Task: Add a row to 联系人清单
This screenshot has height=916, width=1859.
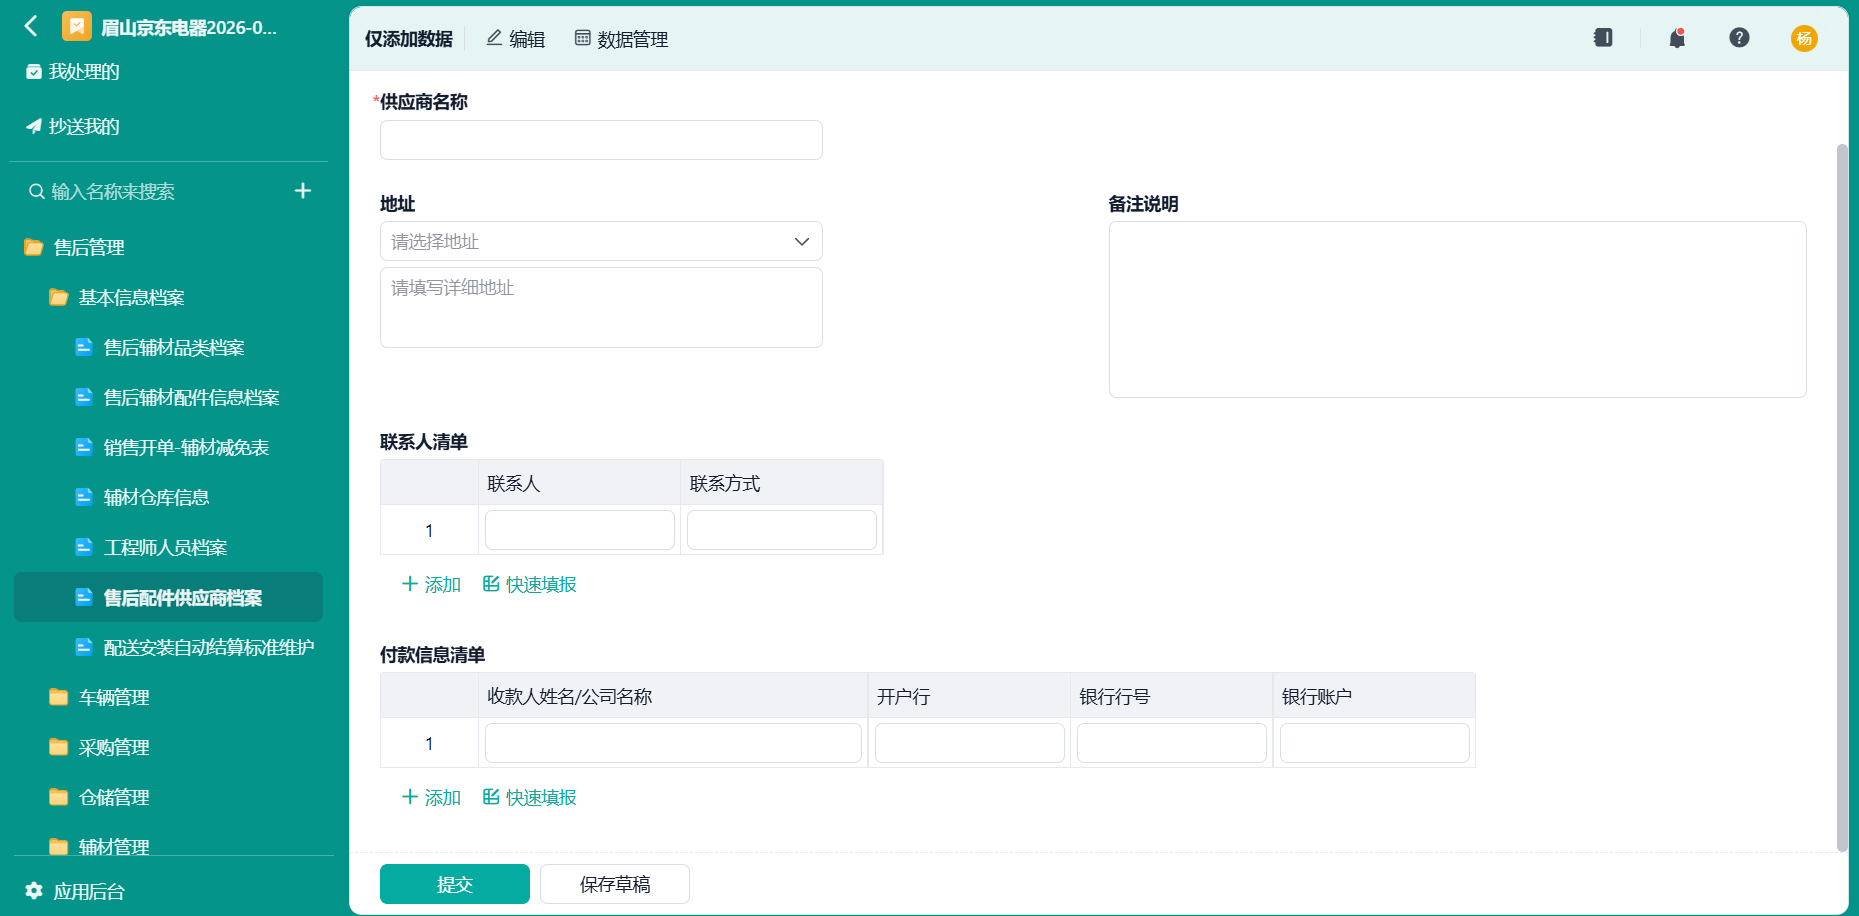Action: pyautogui.click(x=431, y=584)
